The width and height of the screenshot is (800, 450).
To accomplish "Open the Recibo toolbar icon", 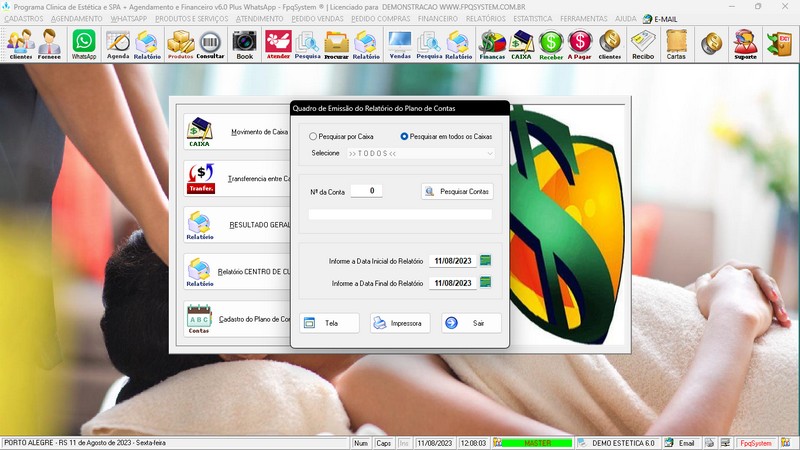I will pyautogui.click(x=643, y=44).
